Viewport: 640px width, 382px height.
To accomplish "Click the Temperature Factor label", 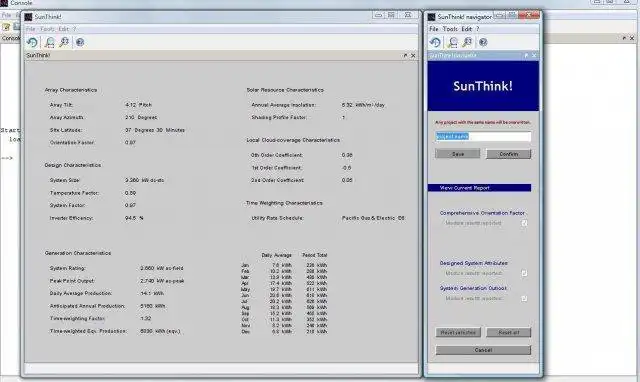I will [x=74, y=193].
